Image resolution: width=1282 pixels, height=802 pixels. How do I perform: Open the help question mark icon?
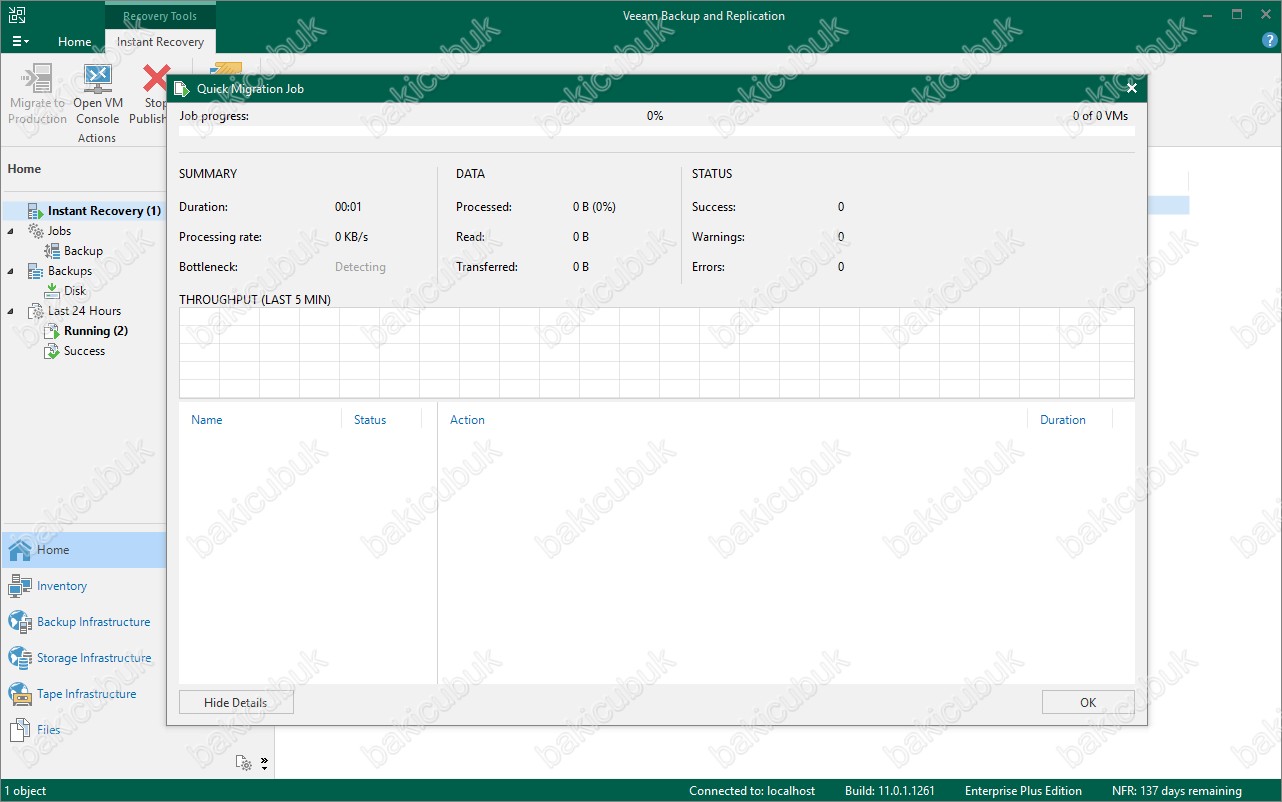[1270, 42]
